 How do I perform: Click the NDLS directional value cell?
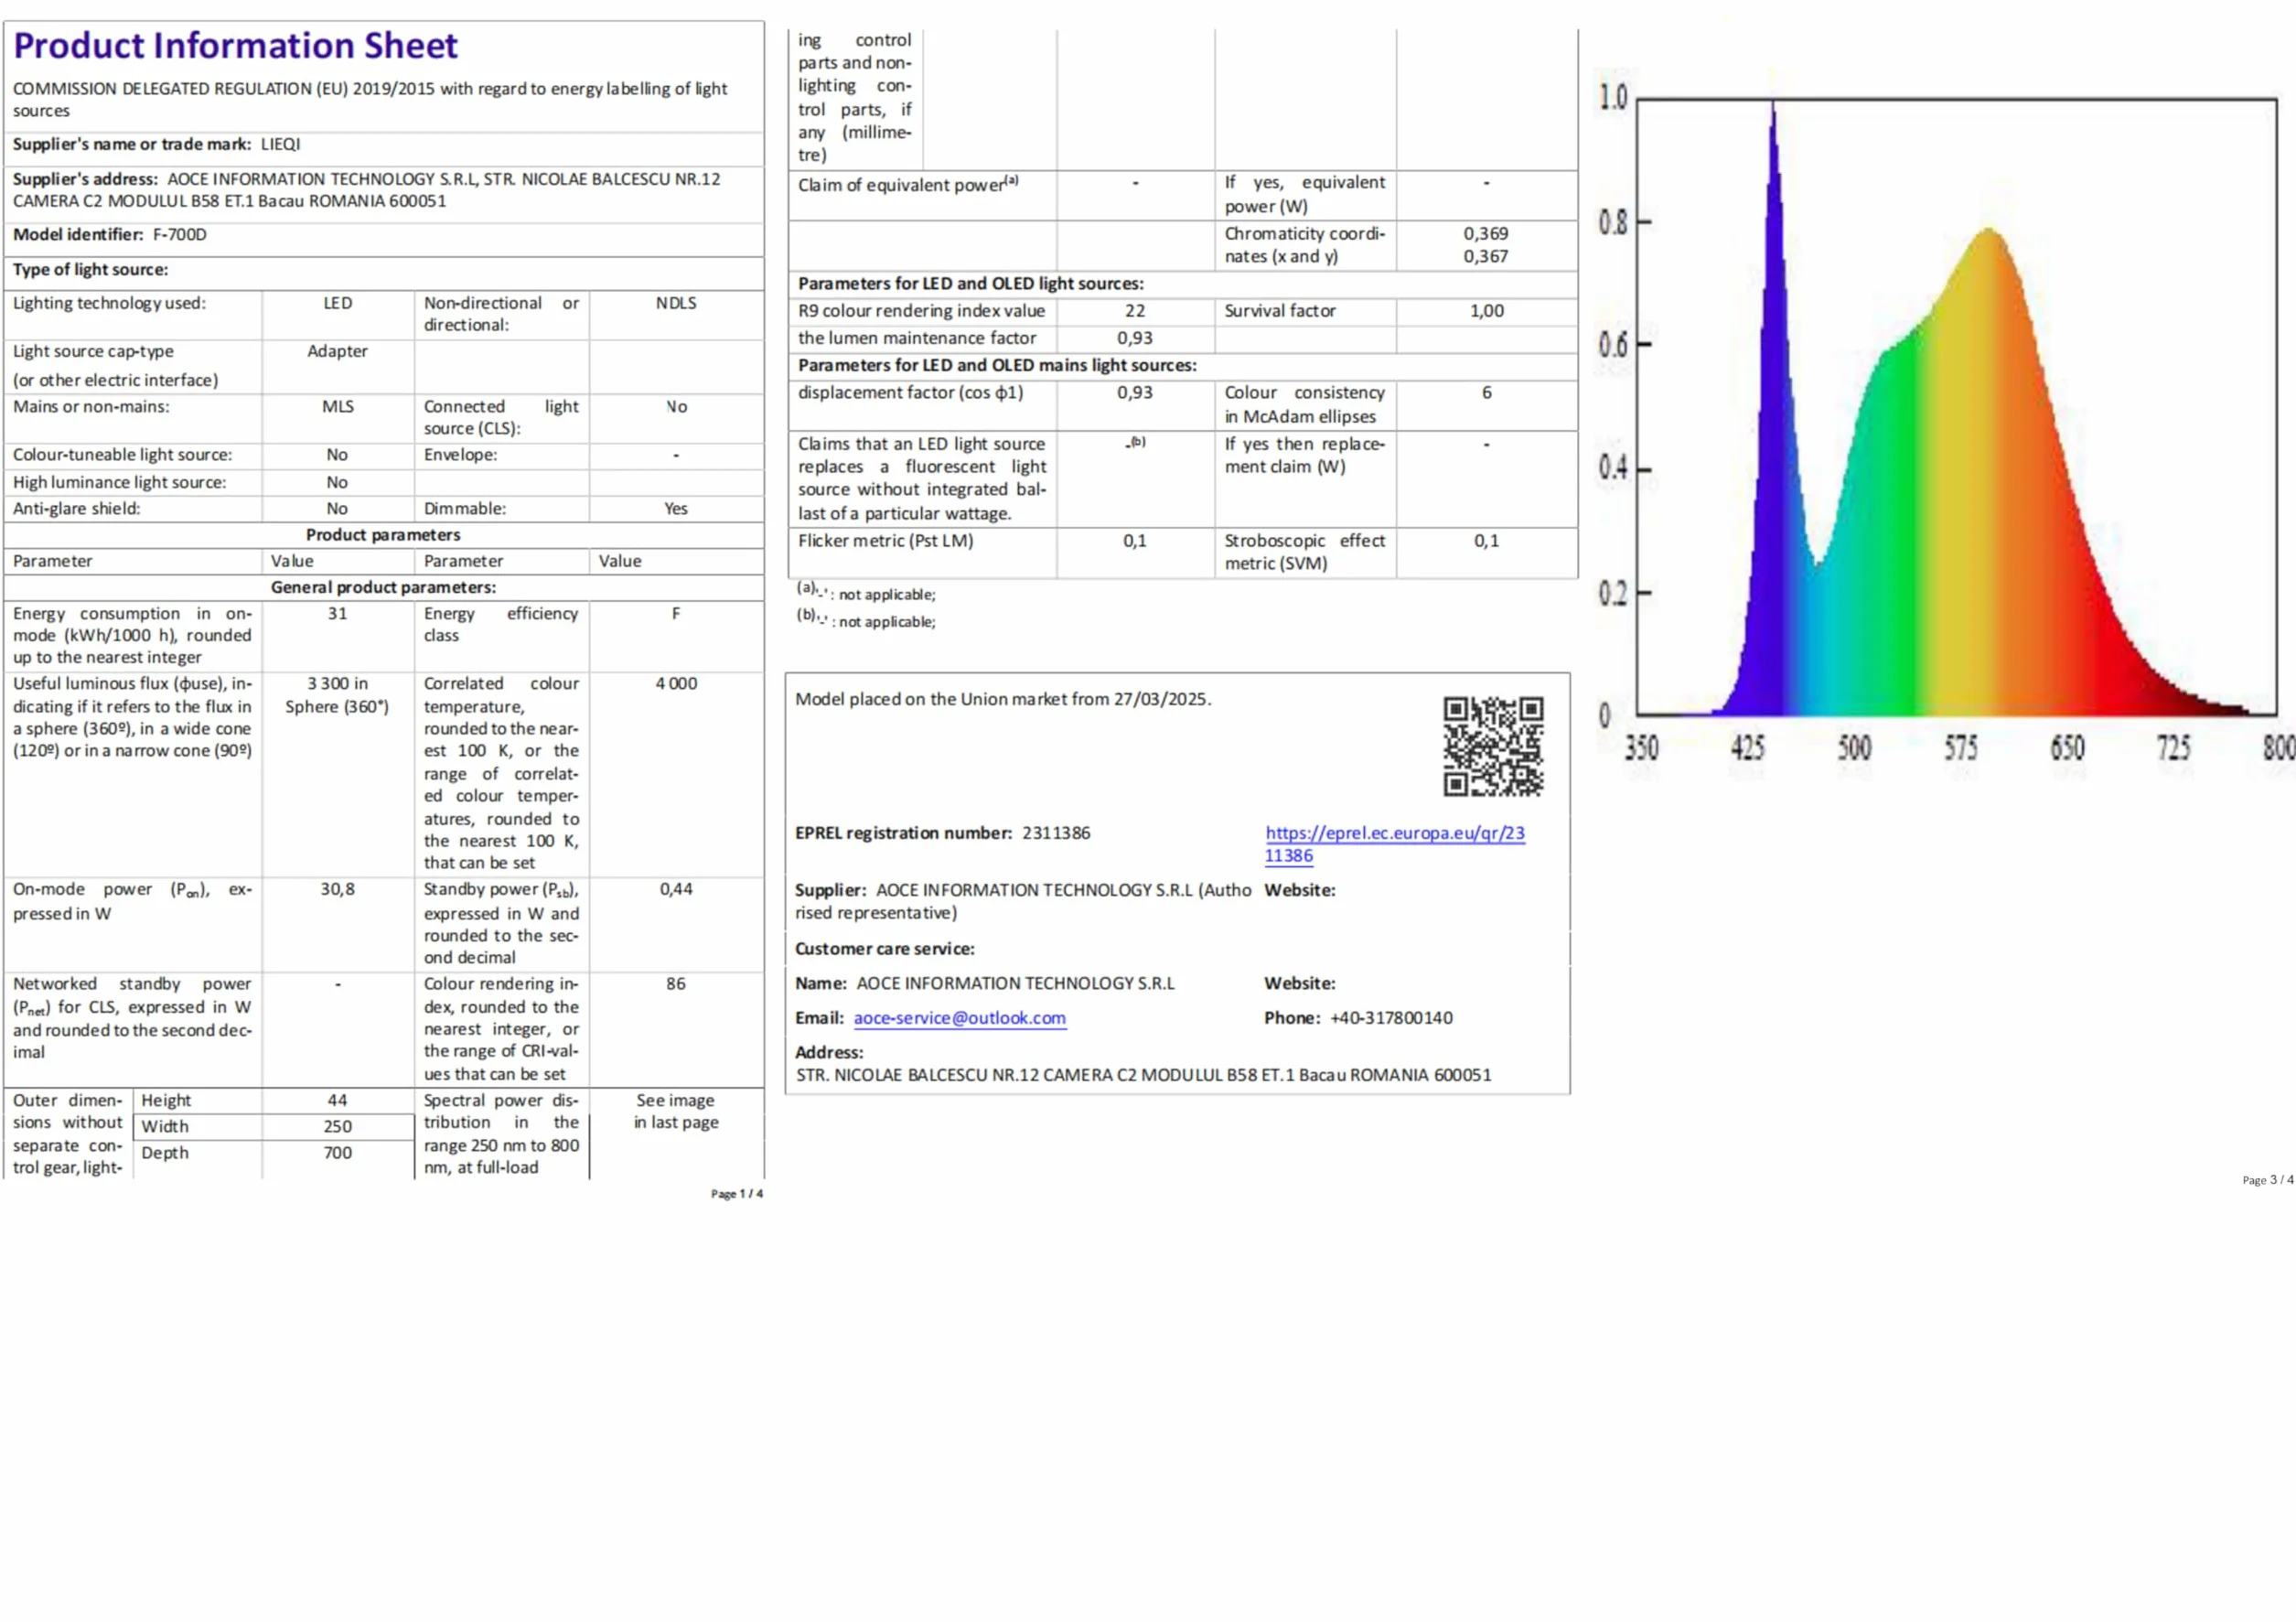(676, 303)
